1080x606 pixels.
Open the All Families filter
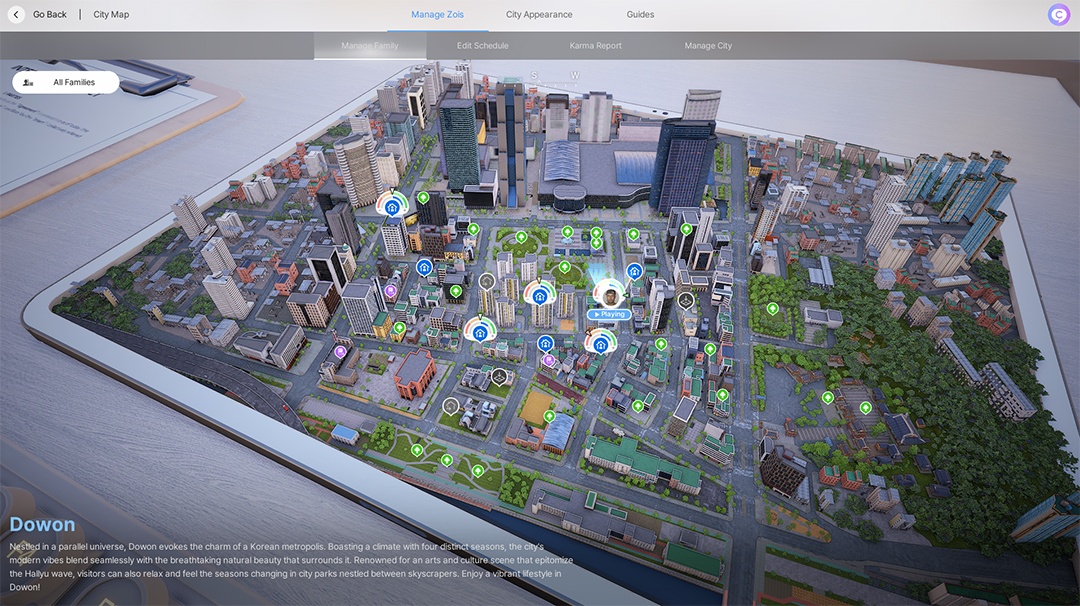tap(66, 82)
